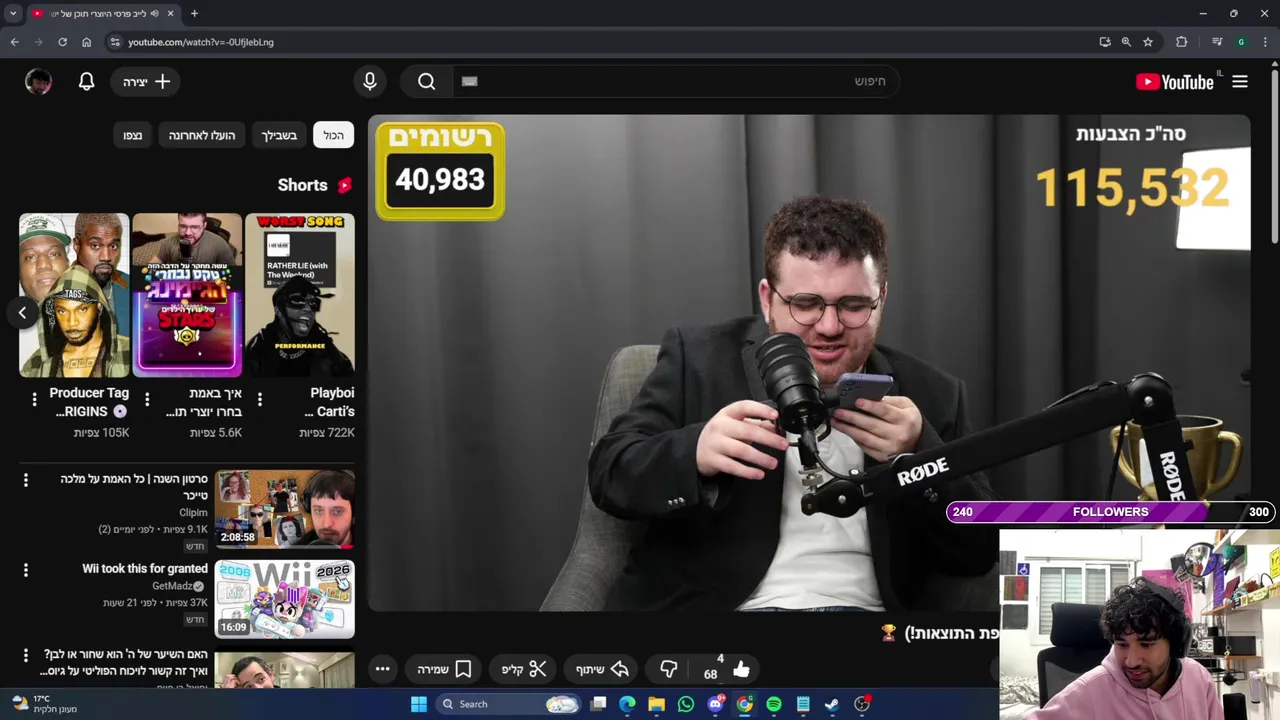The height and width of the screenshot is (720, 1280).
Task: Click the Wii took this for granted title
Action: (x=145, y=568)
